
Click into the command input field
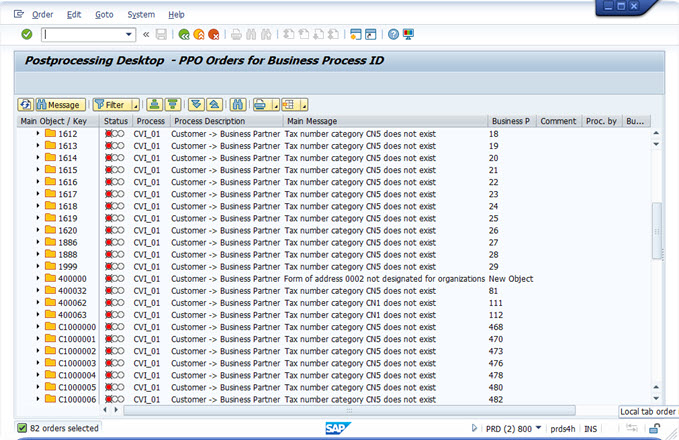[84, 35]
